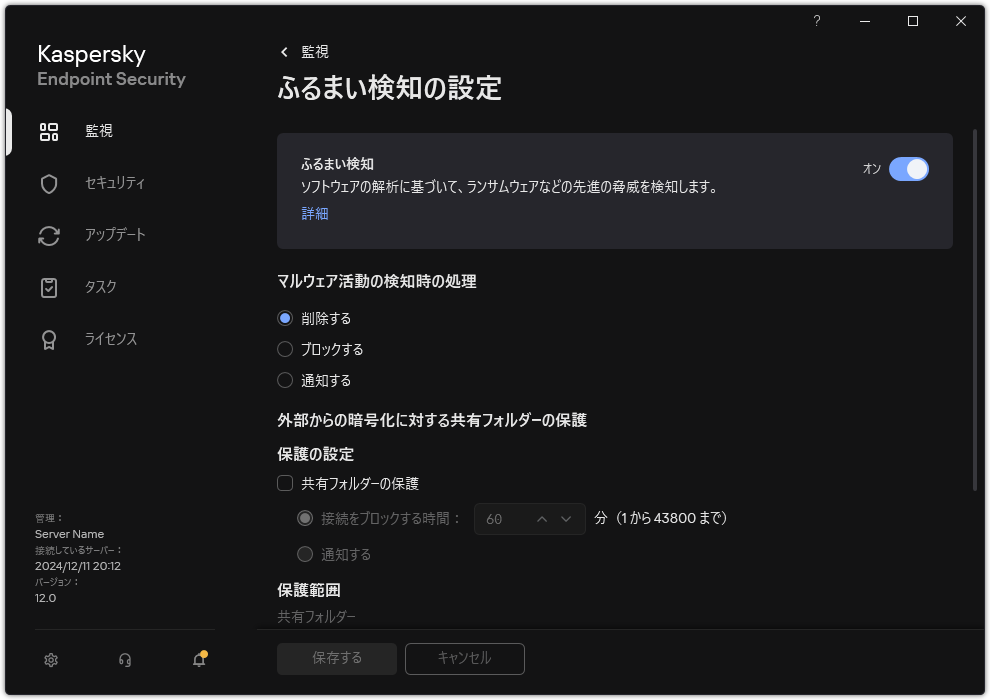Open the 詳細 link for behavior detection

314,213
